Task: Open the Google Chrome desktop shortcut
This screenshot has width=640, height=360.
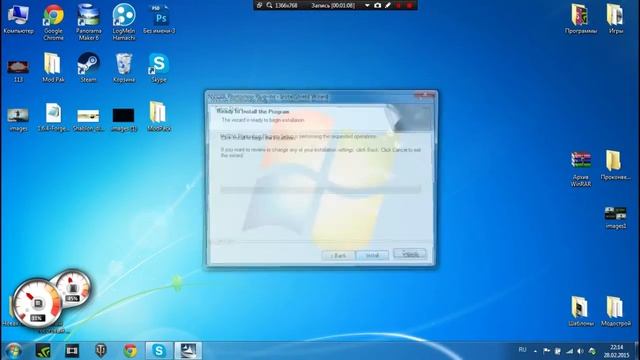Action: (x=53, y=22)
